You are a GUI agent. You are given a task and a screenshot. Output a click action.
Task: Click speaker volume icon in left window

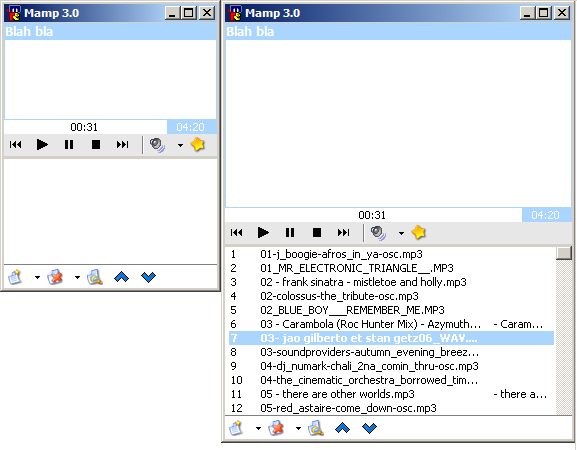[x=157, y=145]
